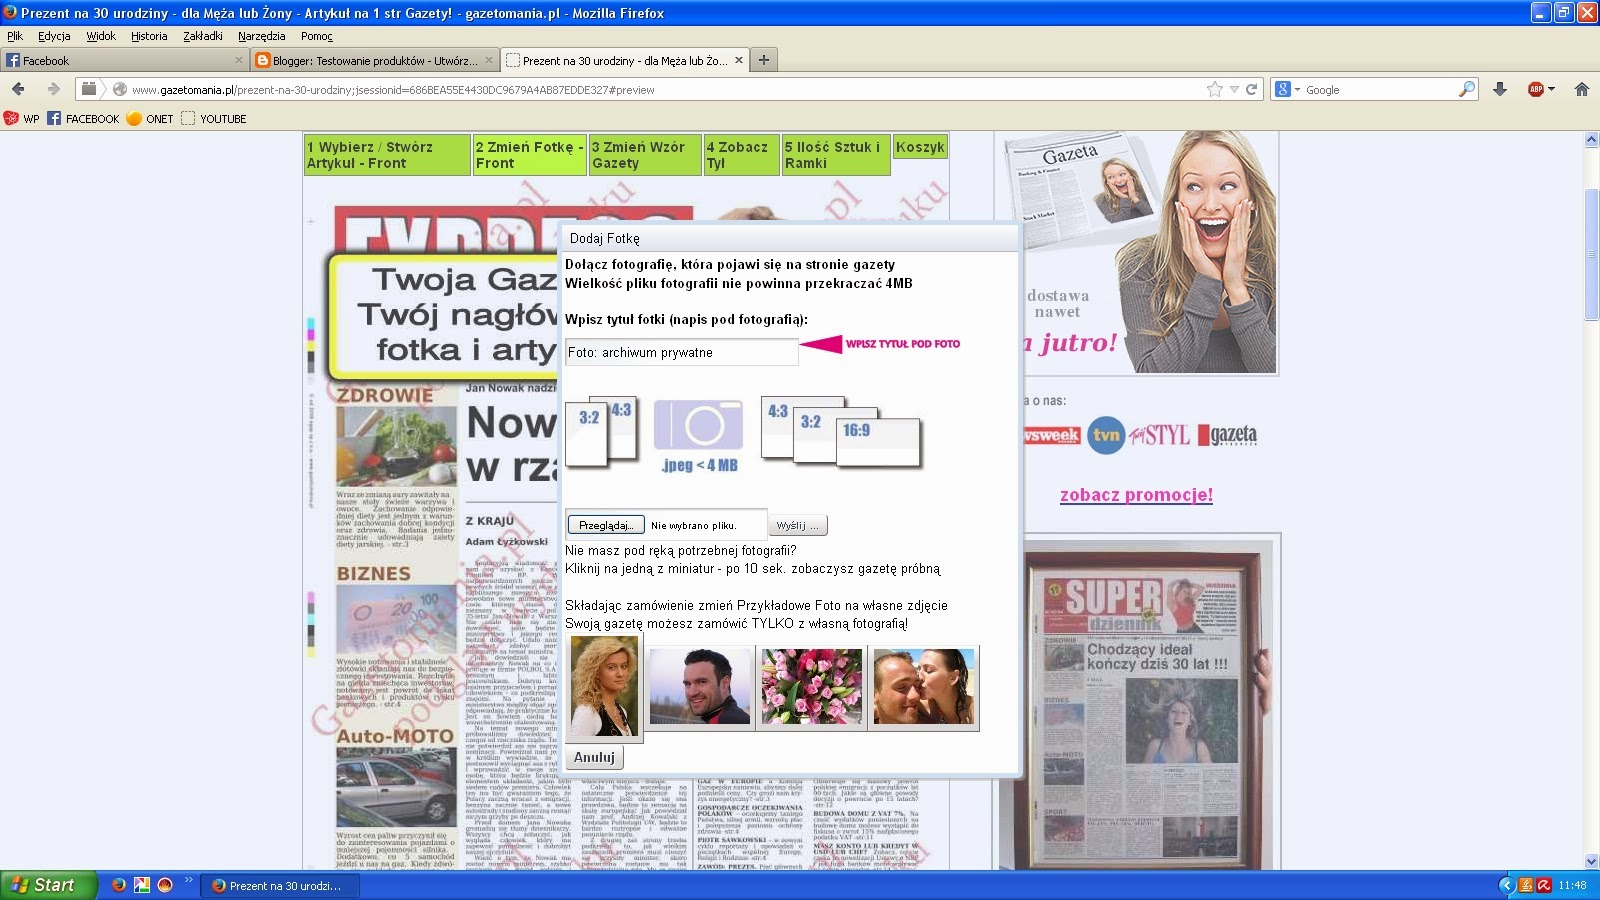Screen dimensions: 1600x900
Task: Close the Facebook tab
Action: (x=239, y=60)
